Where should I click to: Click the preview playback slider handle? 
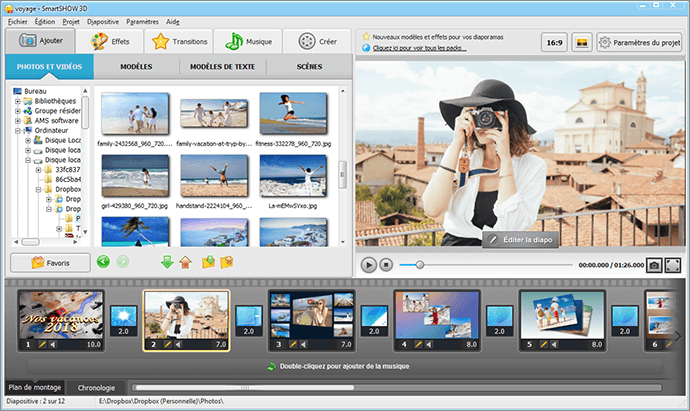[x=420, y=265]
